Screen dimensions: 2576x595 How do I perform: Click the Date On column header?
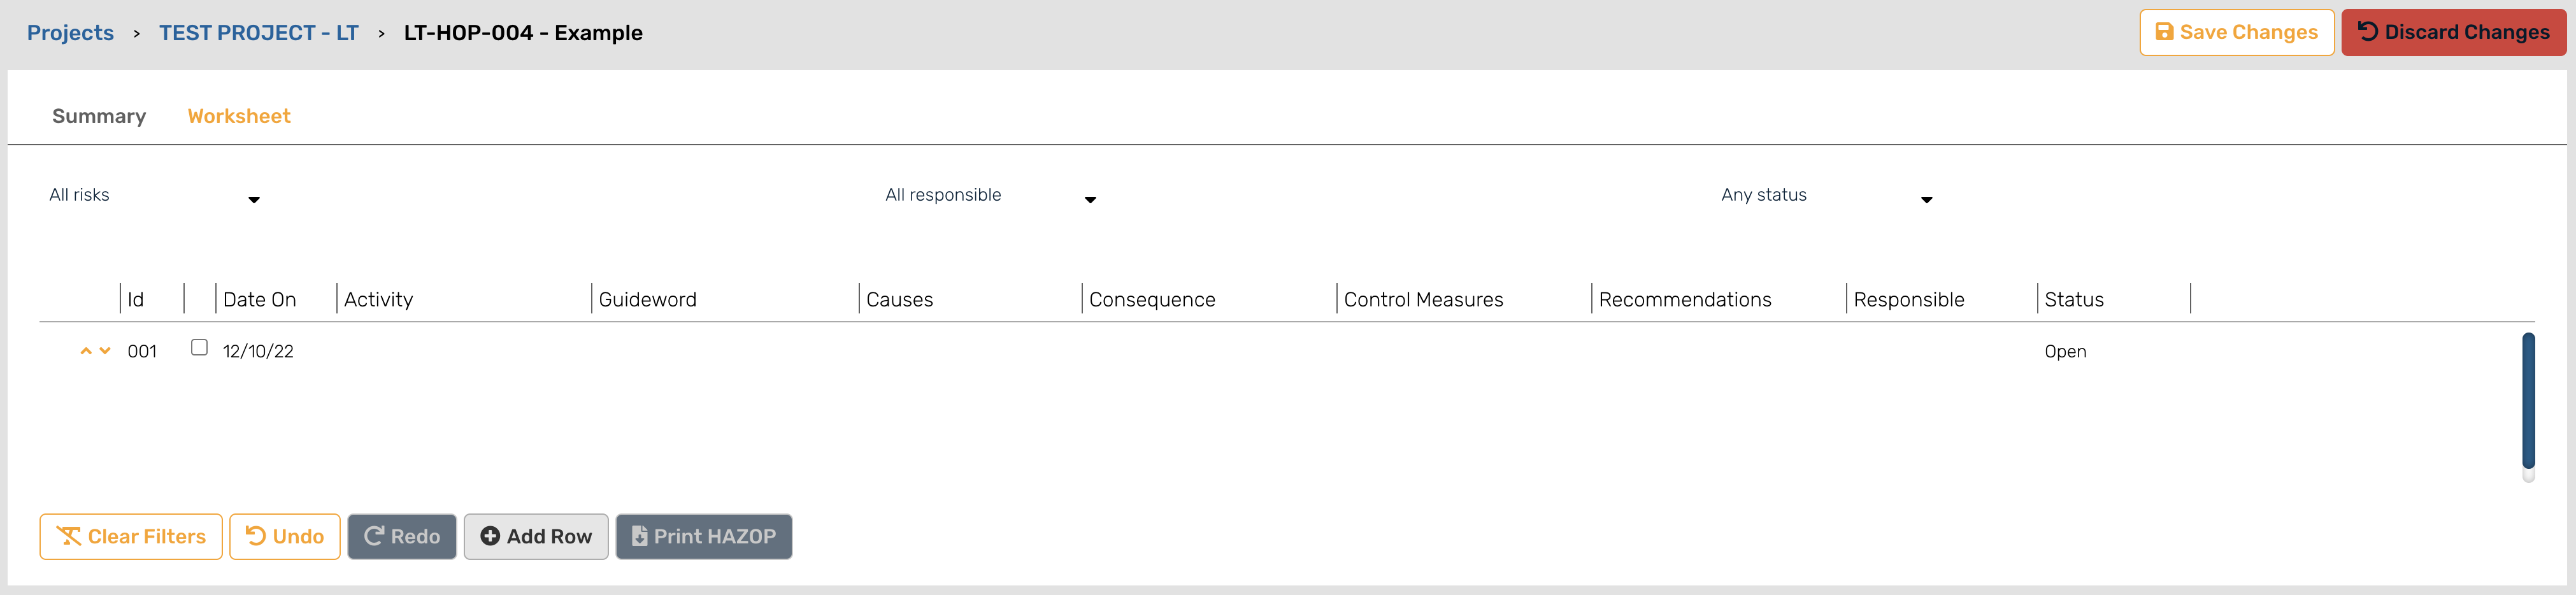(260, 299)
